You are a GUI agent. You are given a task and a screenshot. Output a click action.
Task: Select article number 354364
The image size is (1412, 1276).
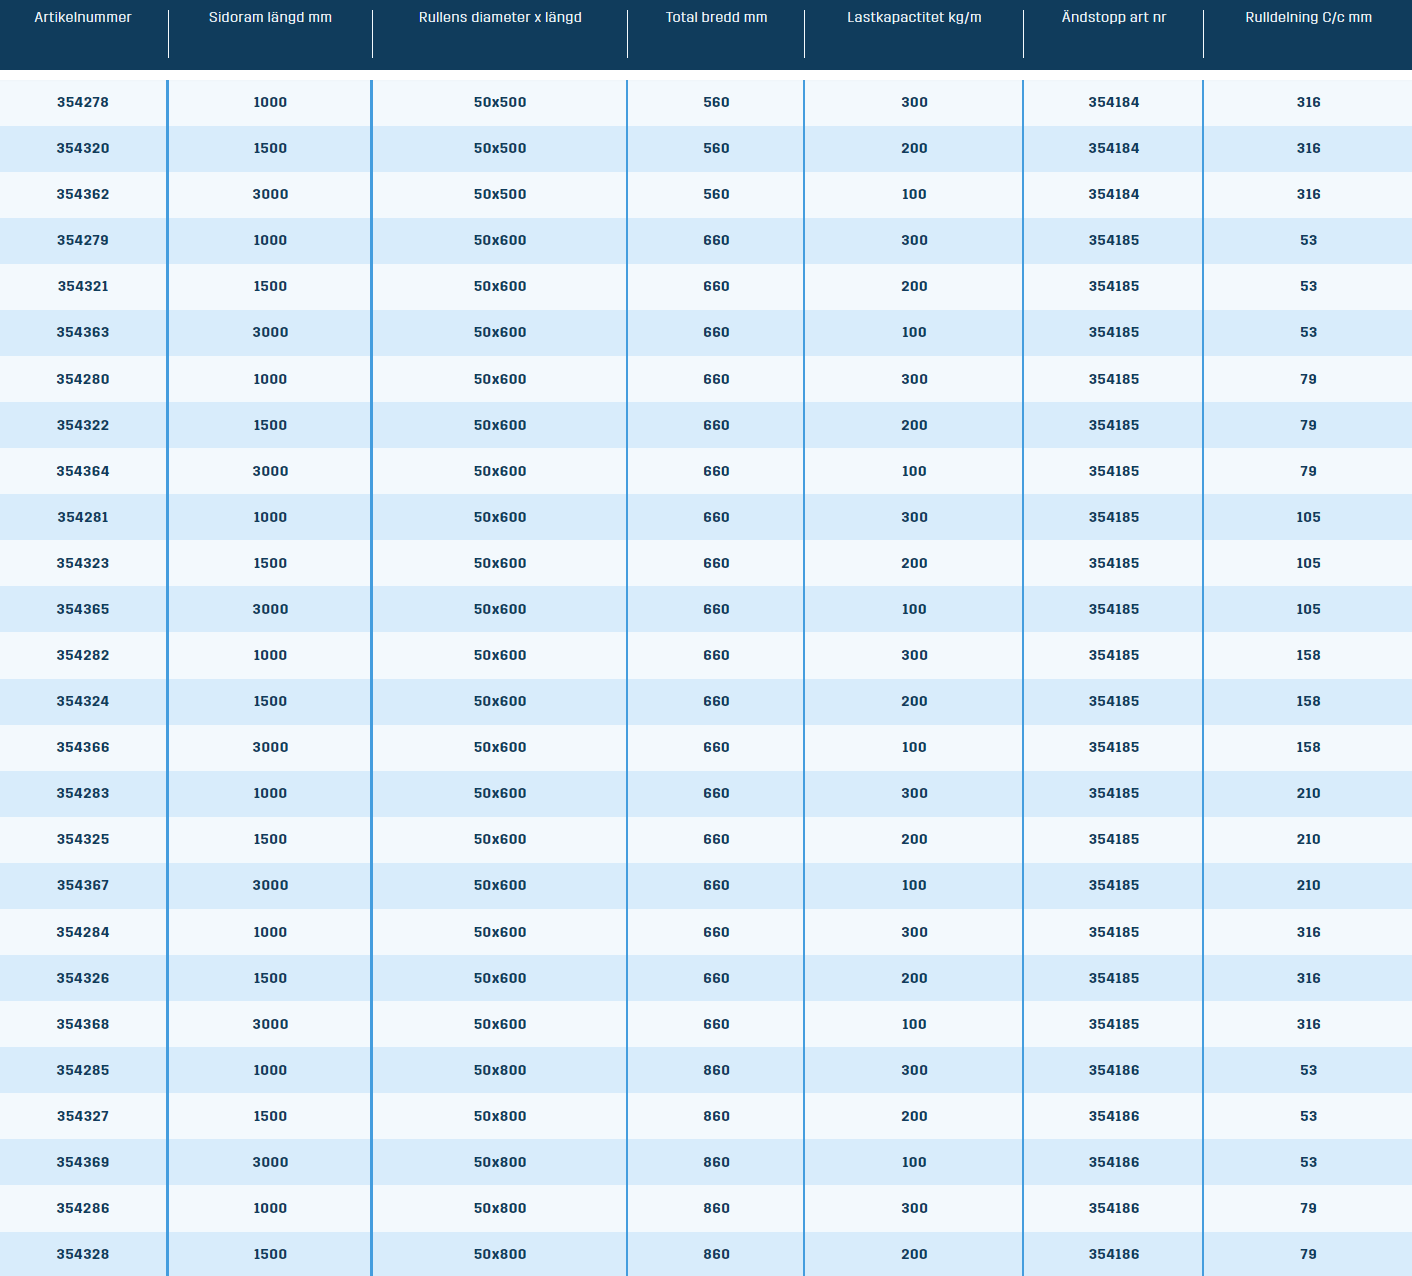[x=83, y=471]
